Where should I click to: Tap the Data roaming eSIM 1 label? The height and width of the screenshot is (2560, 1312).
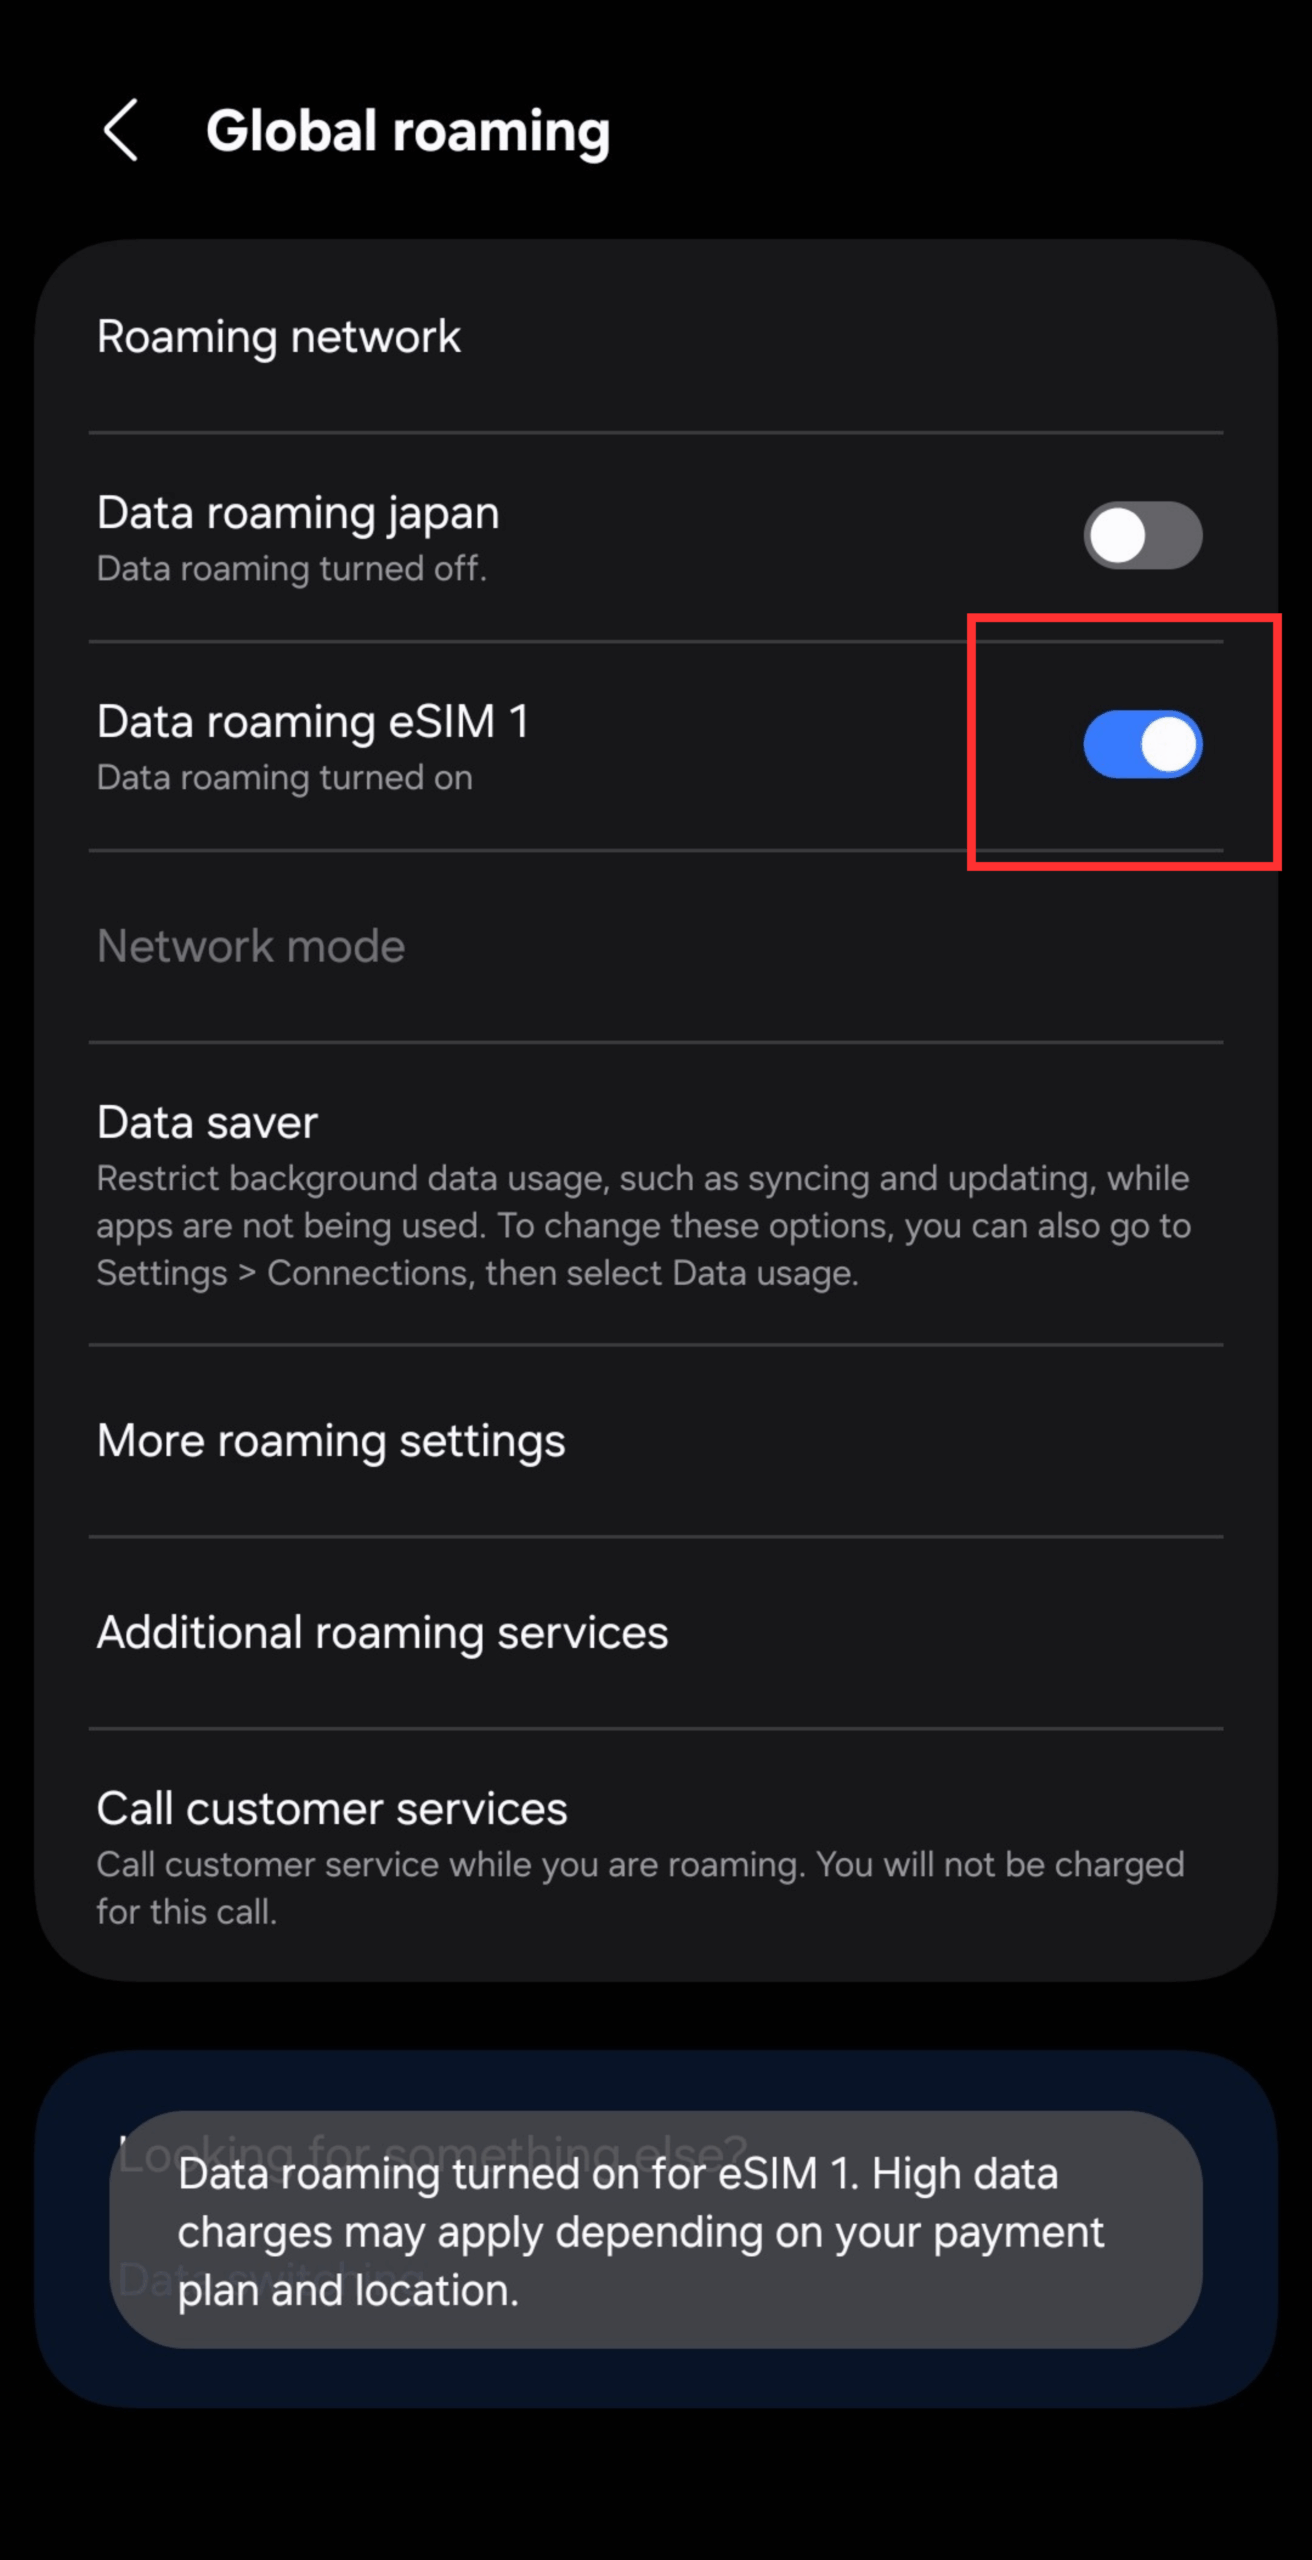click(313, 721)
